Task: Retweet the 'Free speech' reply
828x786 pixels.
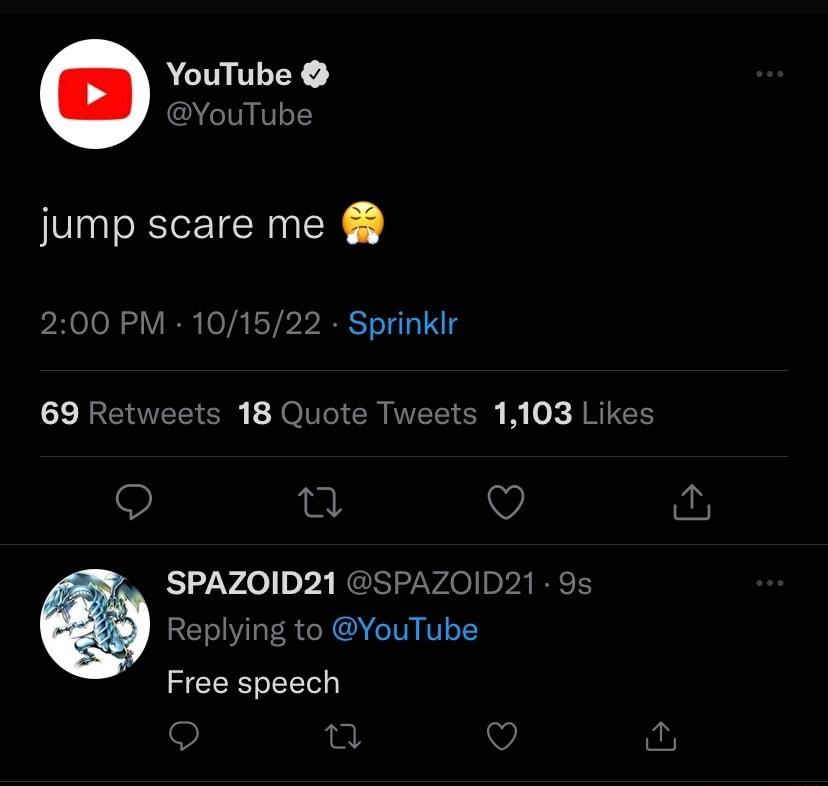Action: coord(342,736)
